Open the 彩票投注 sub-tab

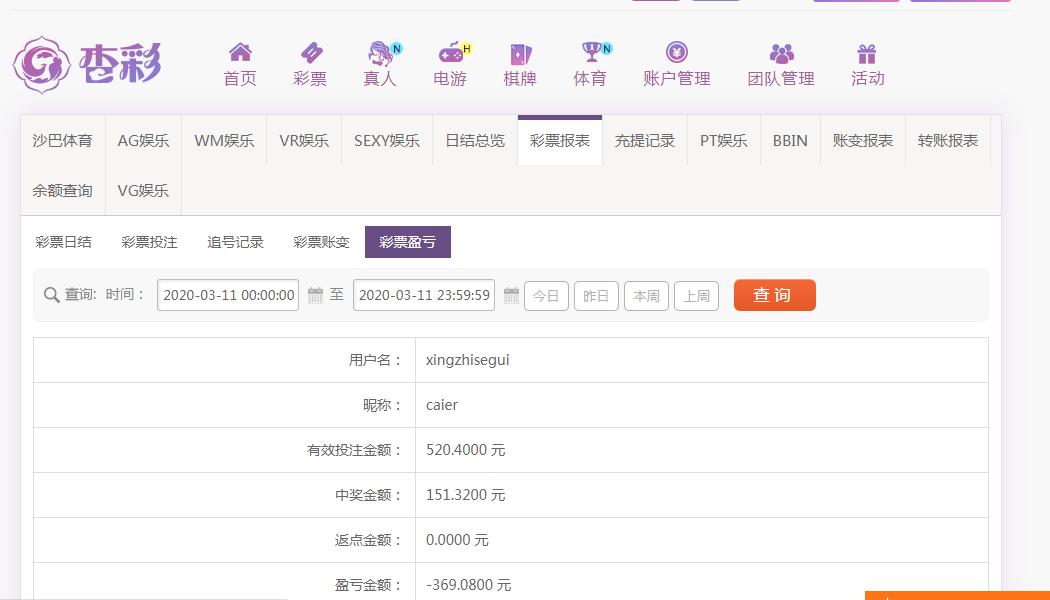coord(149,242)
